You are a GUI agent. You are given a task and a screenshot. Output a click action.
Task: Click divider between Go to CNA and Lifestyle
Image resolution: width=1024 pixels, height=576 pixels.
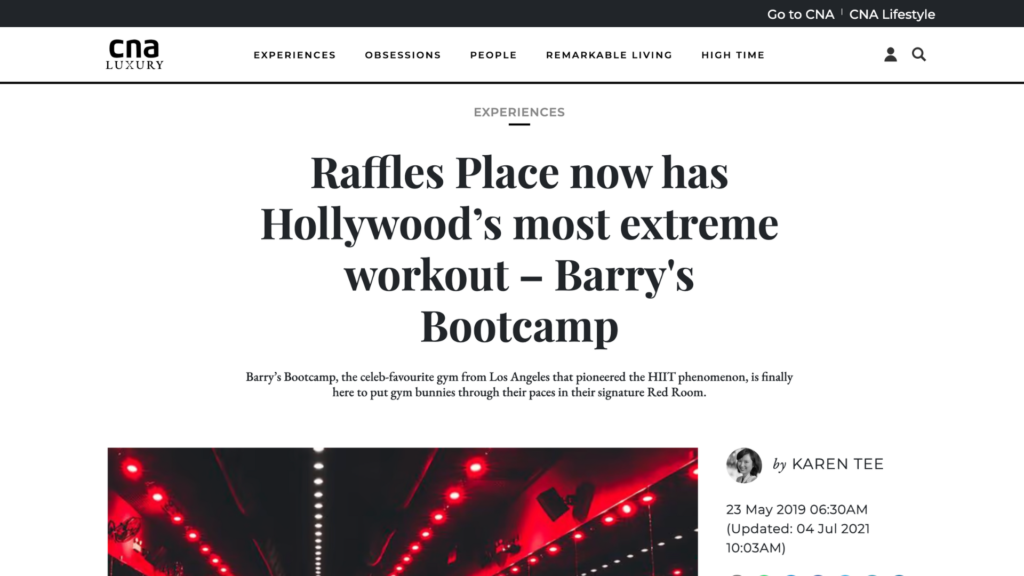(841, 14)
